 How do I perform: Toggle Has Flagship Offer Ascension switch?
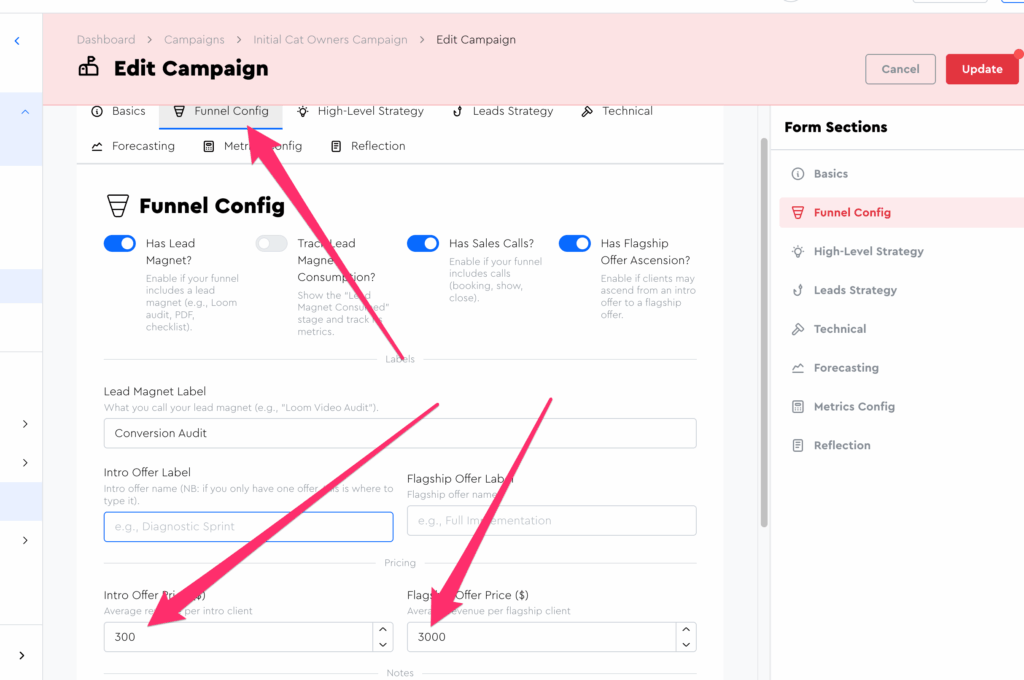pyautogui.click(x=575, y=244)
